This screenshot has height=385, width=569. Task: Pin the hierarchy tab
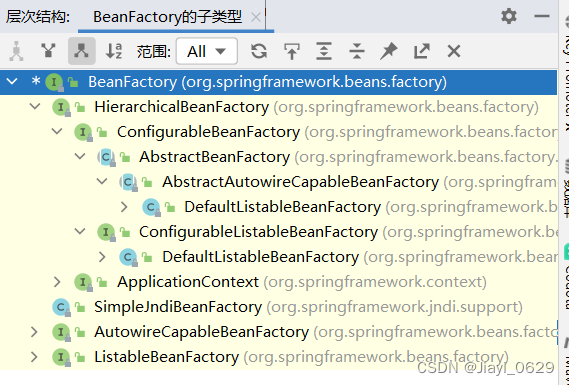click(x=389, y=51)
